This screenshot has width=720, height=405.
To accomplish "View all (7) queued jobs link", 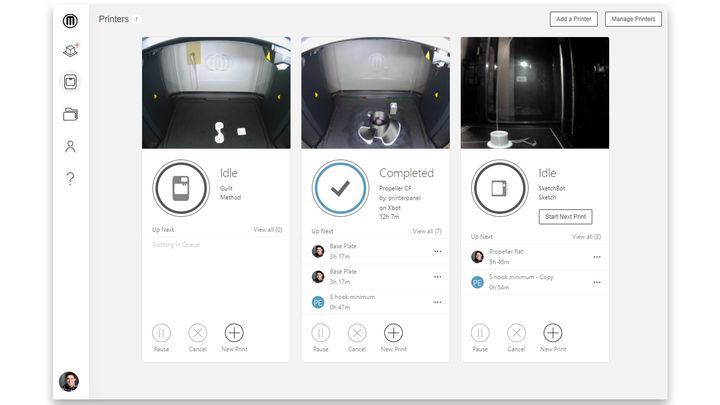I will coord(427,231).
